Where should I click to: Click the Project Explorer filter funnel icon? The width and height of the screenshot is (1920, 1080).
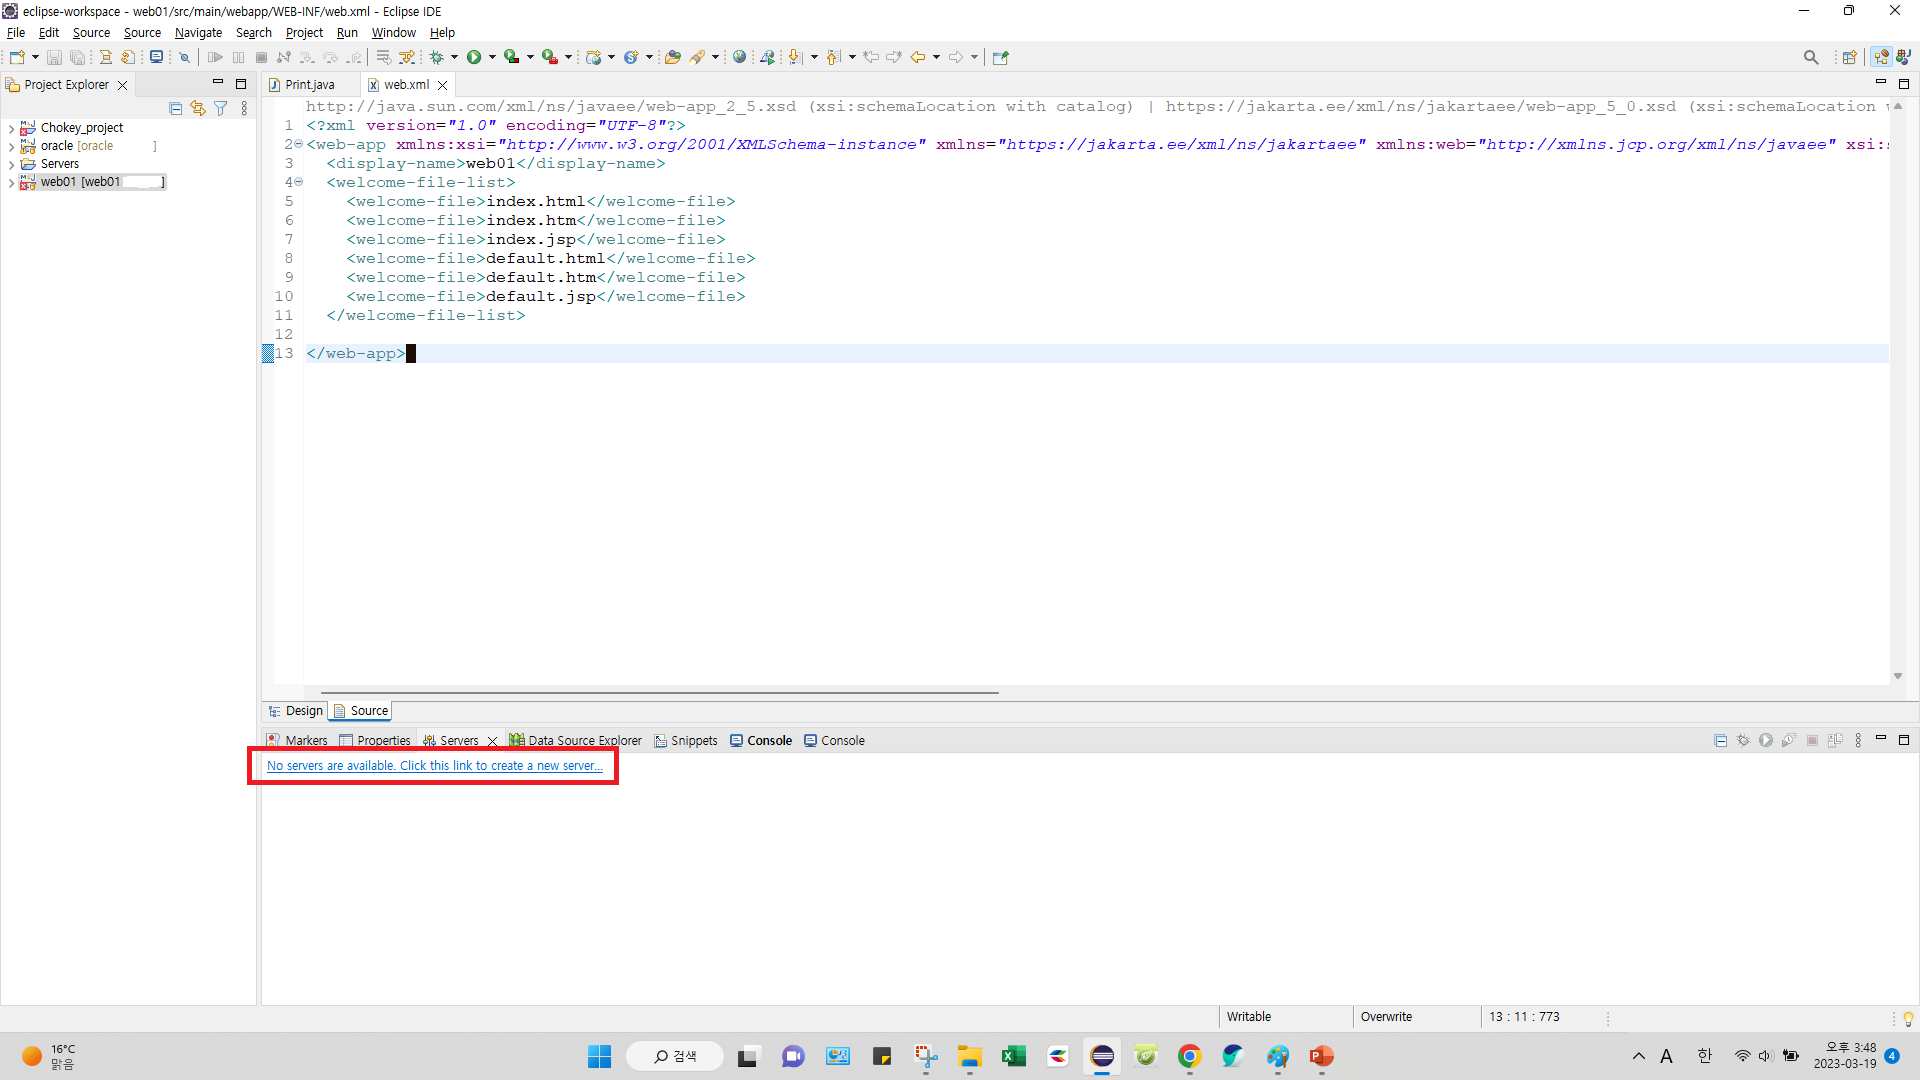221,108
